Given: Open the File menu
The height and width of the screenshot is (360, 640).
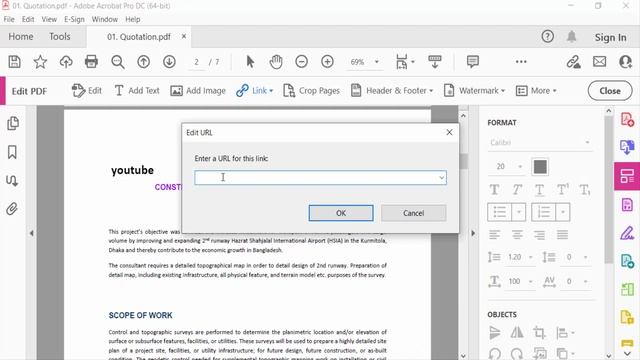Looking at the screenshot, I should pyautogui.click(x=9, y=19).
